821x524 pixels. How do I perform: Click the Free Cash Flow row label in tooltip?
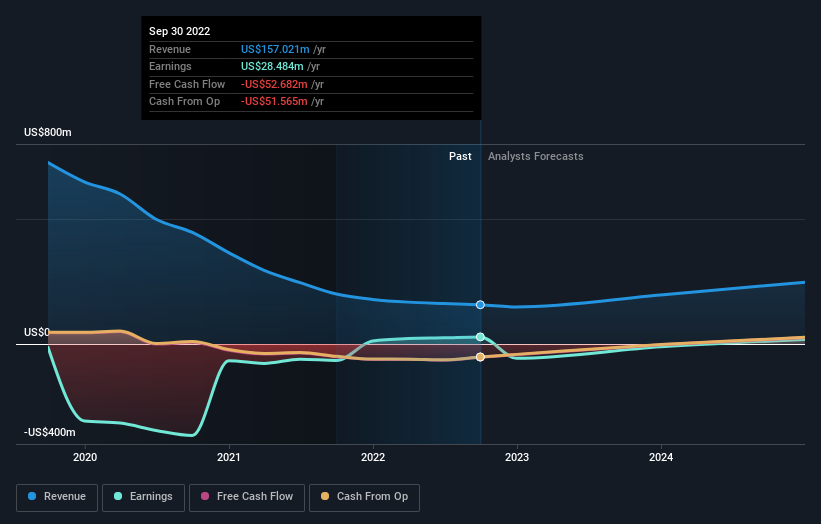[187, 84]
